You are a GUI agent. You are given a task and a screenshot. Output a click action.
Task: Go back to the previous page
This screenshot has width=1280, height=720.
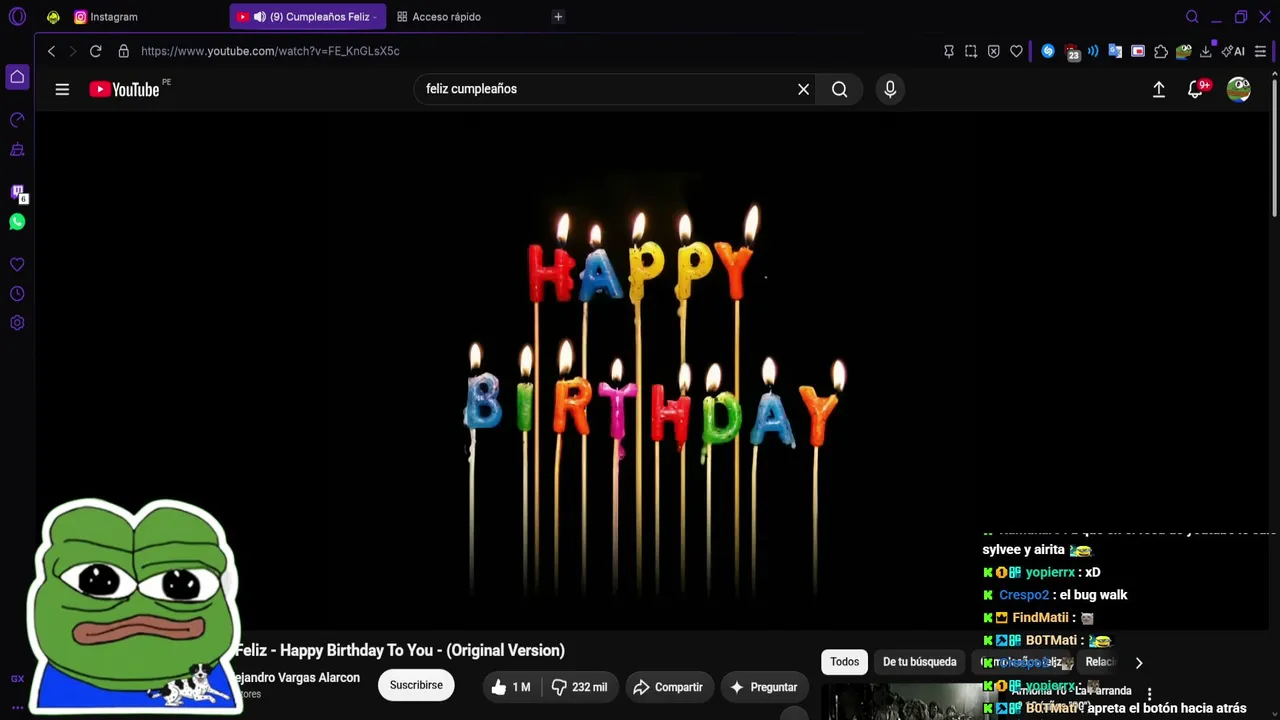pyautogui.click(x=51, y=51)
